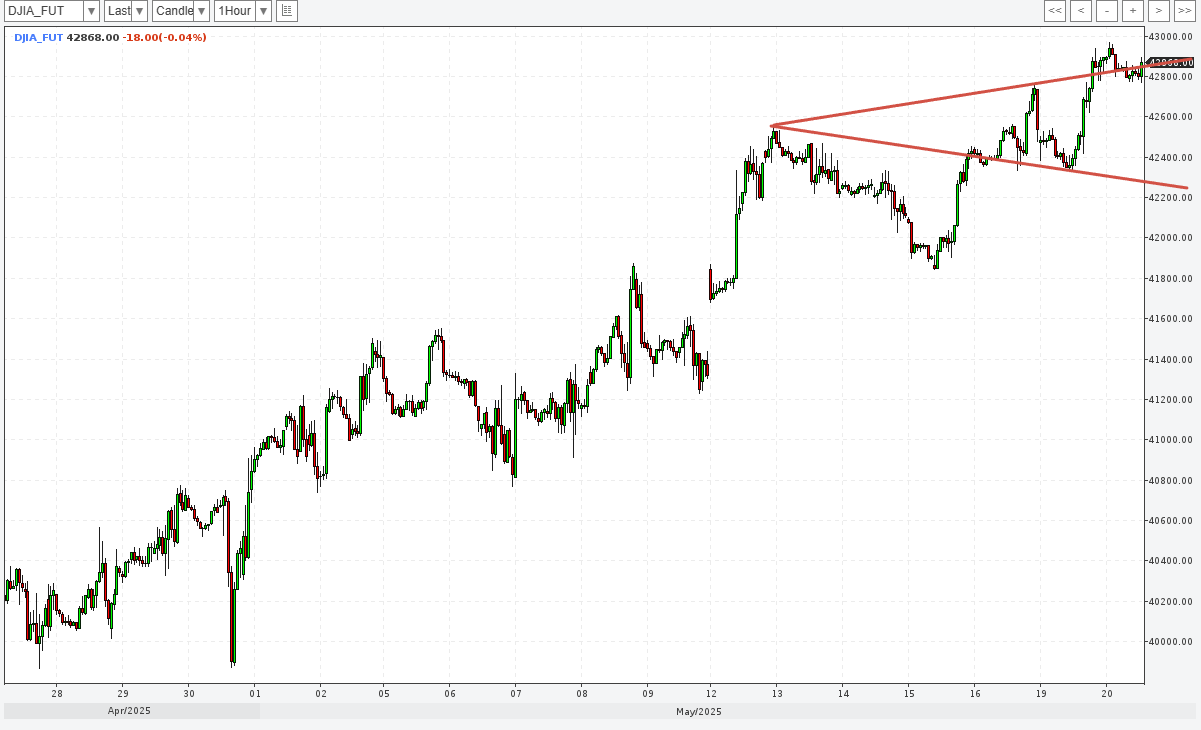1201x730 pixels.
Task: Open the DJIA_FUT symbol dropdown arrow
Action: pyautogui.click(x=91, y=11)
